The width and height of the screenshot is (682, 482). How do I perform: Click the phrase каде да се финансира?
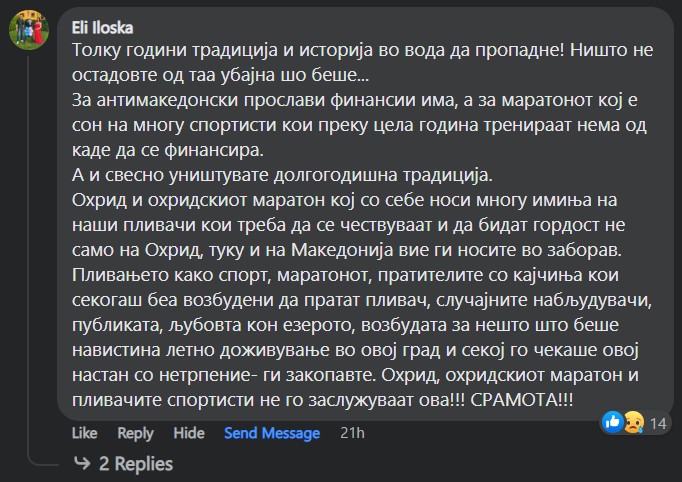pos(168,150)
